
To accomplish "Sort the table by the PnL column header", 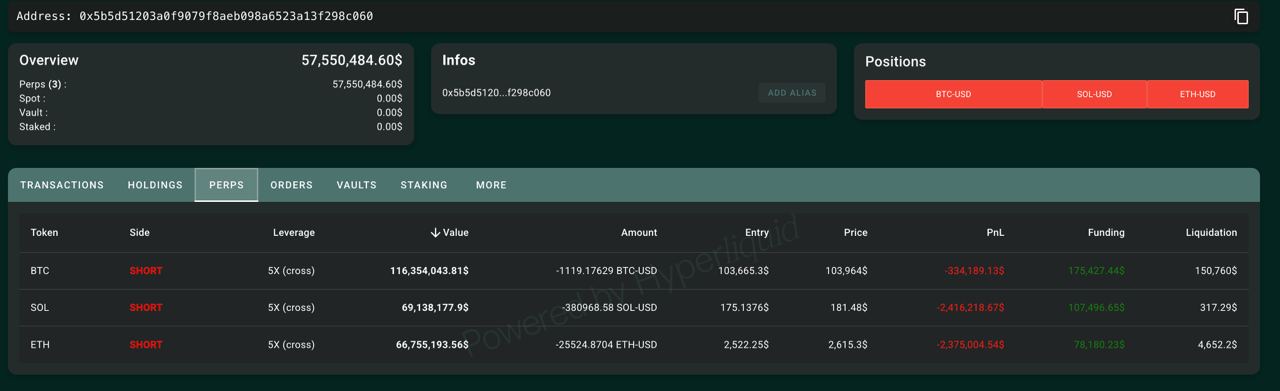I will (994, 232).
